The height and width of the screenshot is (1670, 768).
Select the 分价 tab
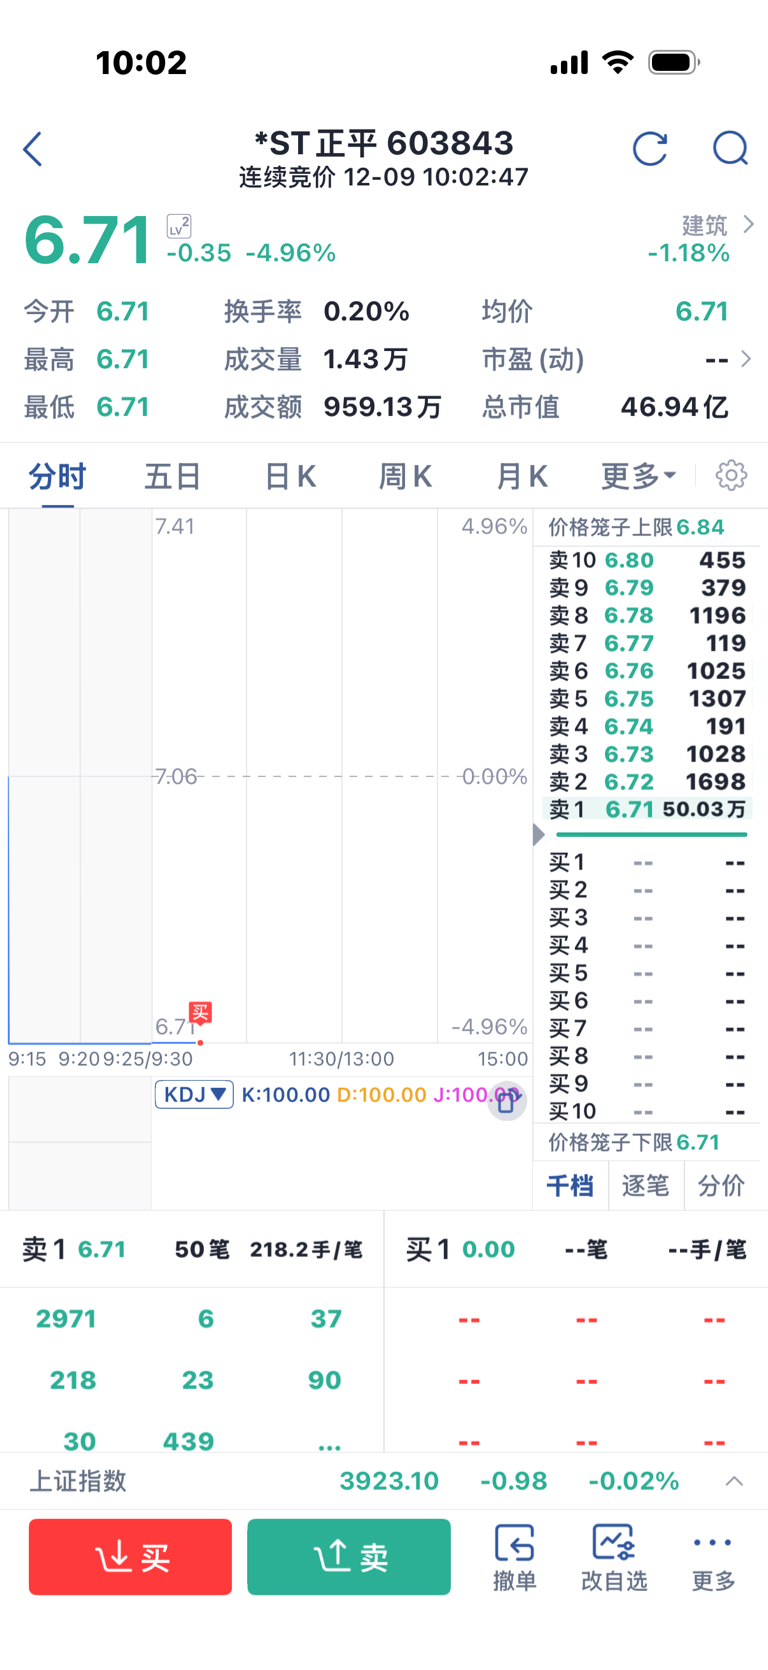pyautogui.click(x=721, y=1186)
